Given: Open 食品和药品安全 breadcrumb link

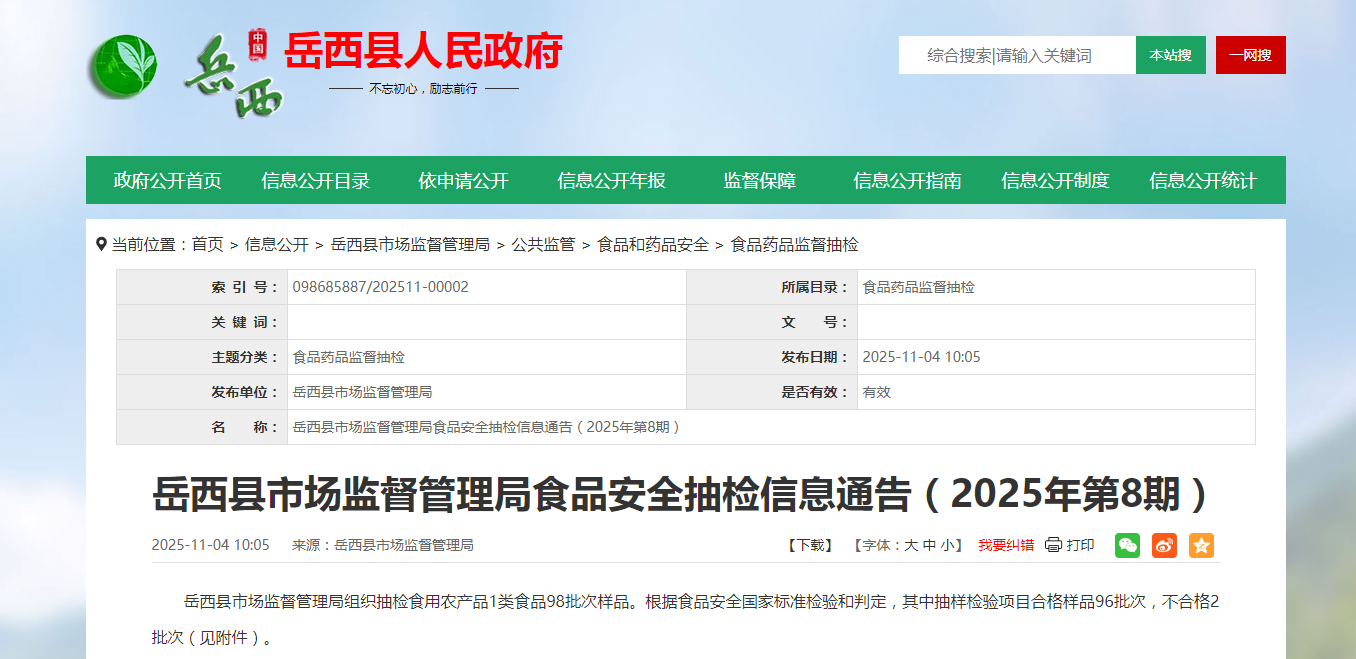Looking at the screenshot, I should [652, 245].
